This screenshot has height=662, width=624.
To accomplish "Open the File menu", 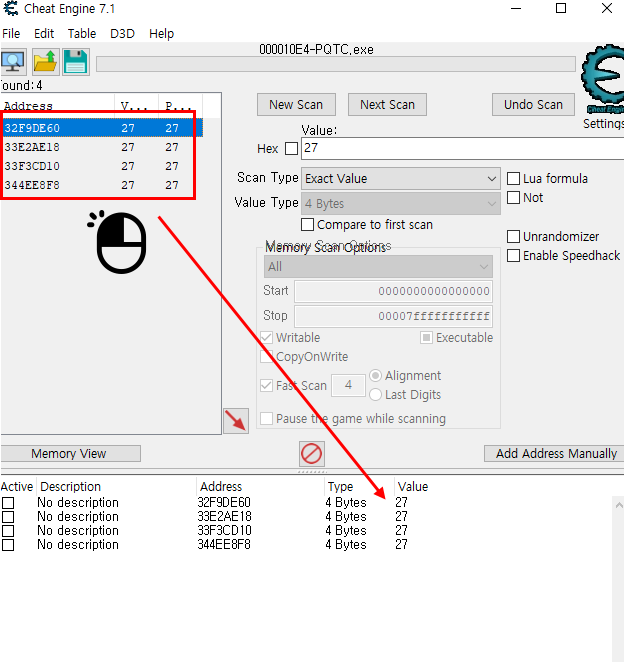I will (x=11, y=33).
